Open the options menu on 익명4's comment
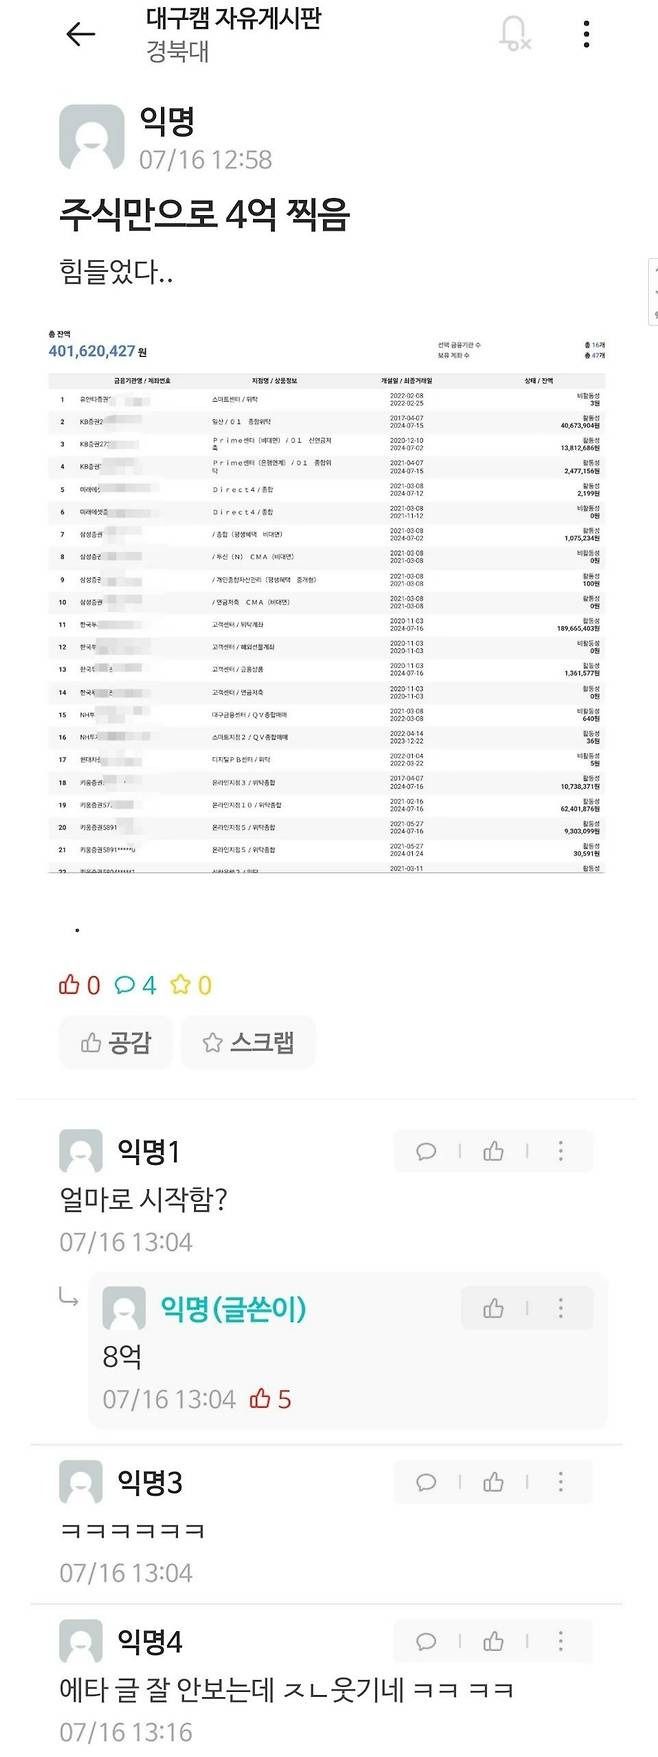 point(558,1642)
